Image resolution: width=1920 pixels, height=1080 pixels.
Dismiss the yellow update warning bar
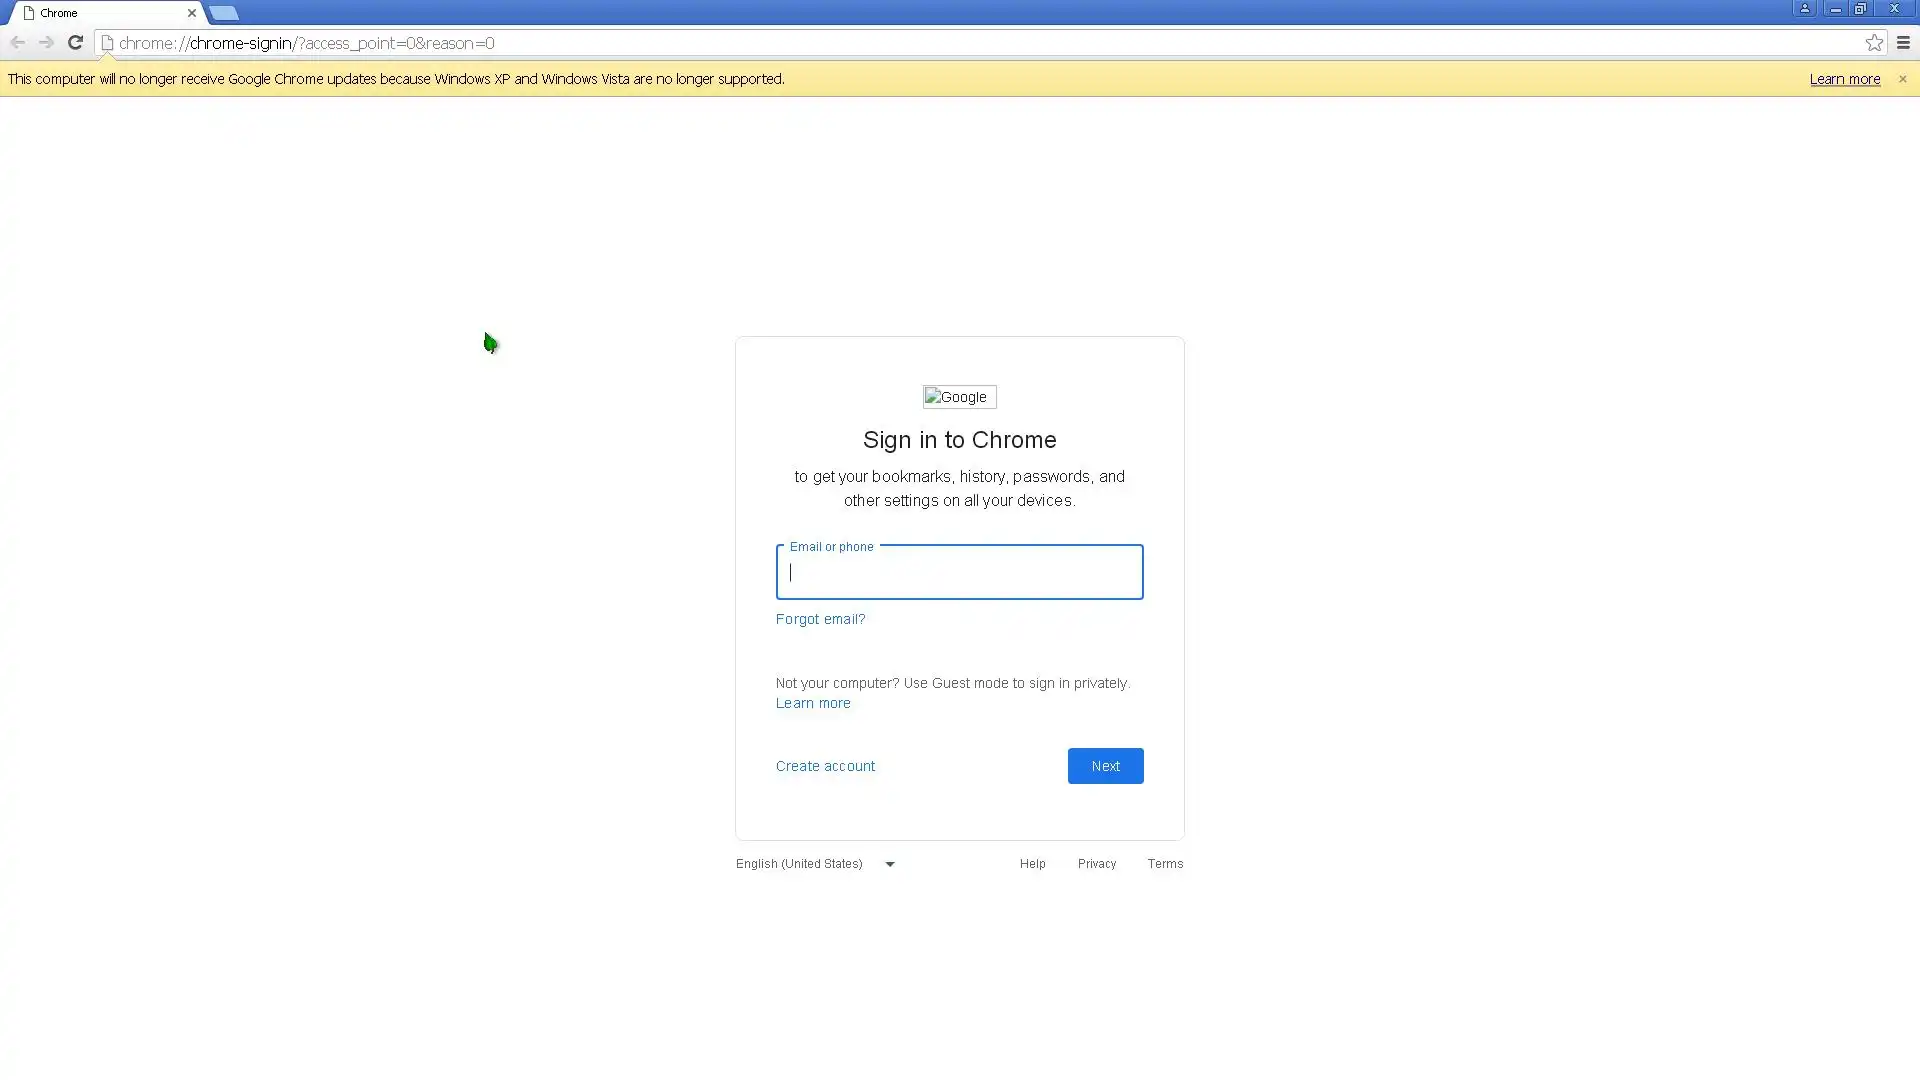click(1902, 78)
